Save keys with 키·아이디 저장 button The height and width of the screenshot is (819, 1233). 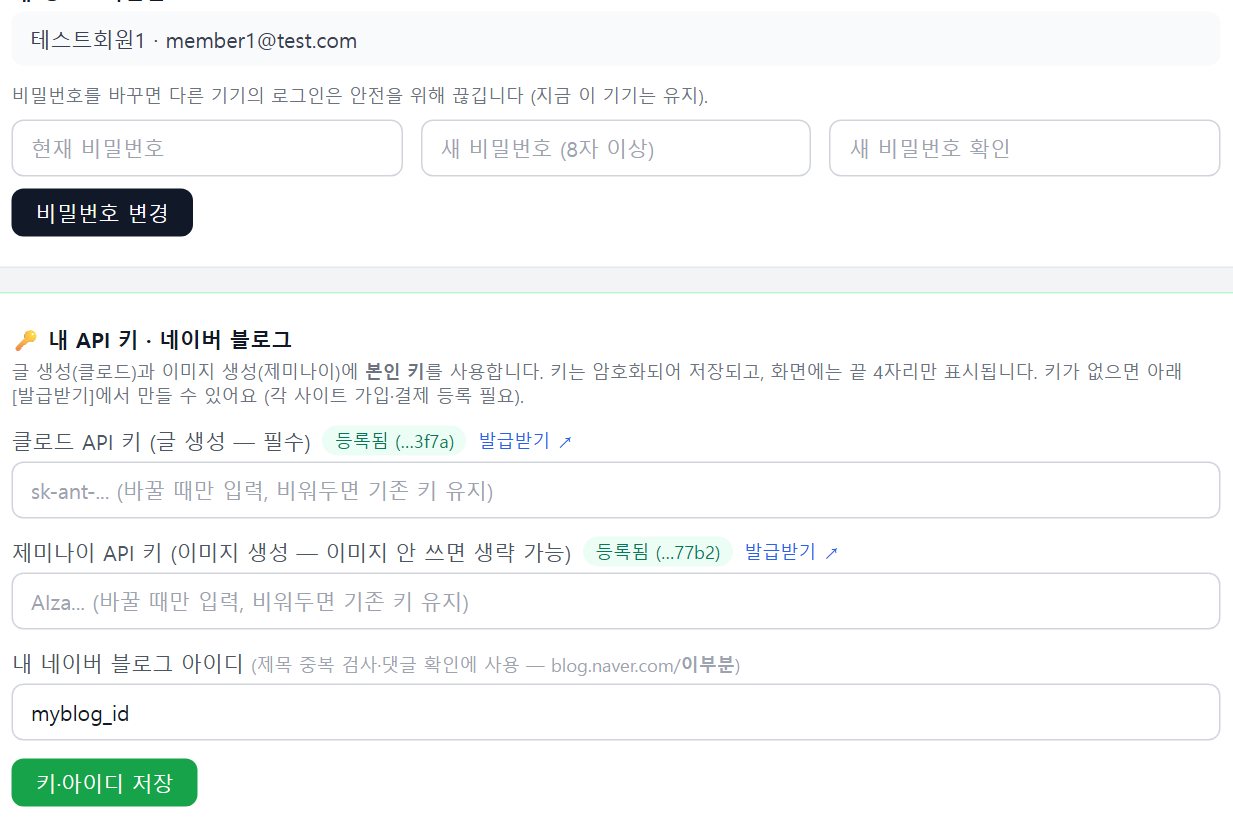point(104,782)
